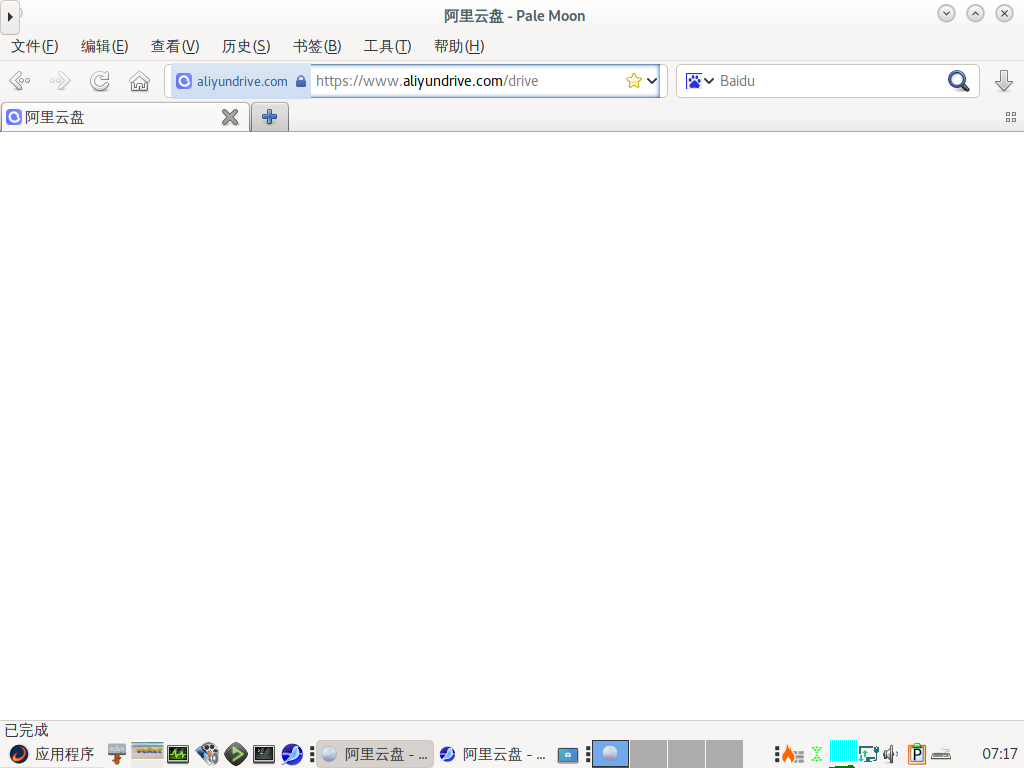Click the forward navigation arrow

60,81
